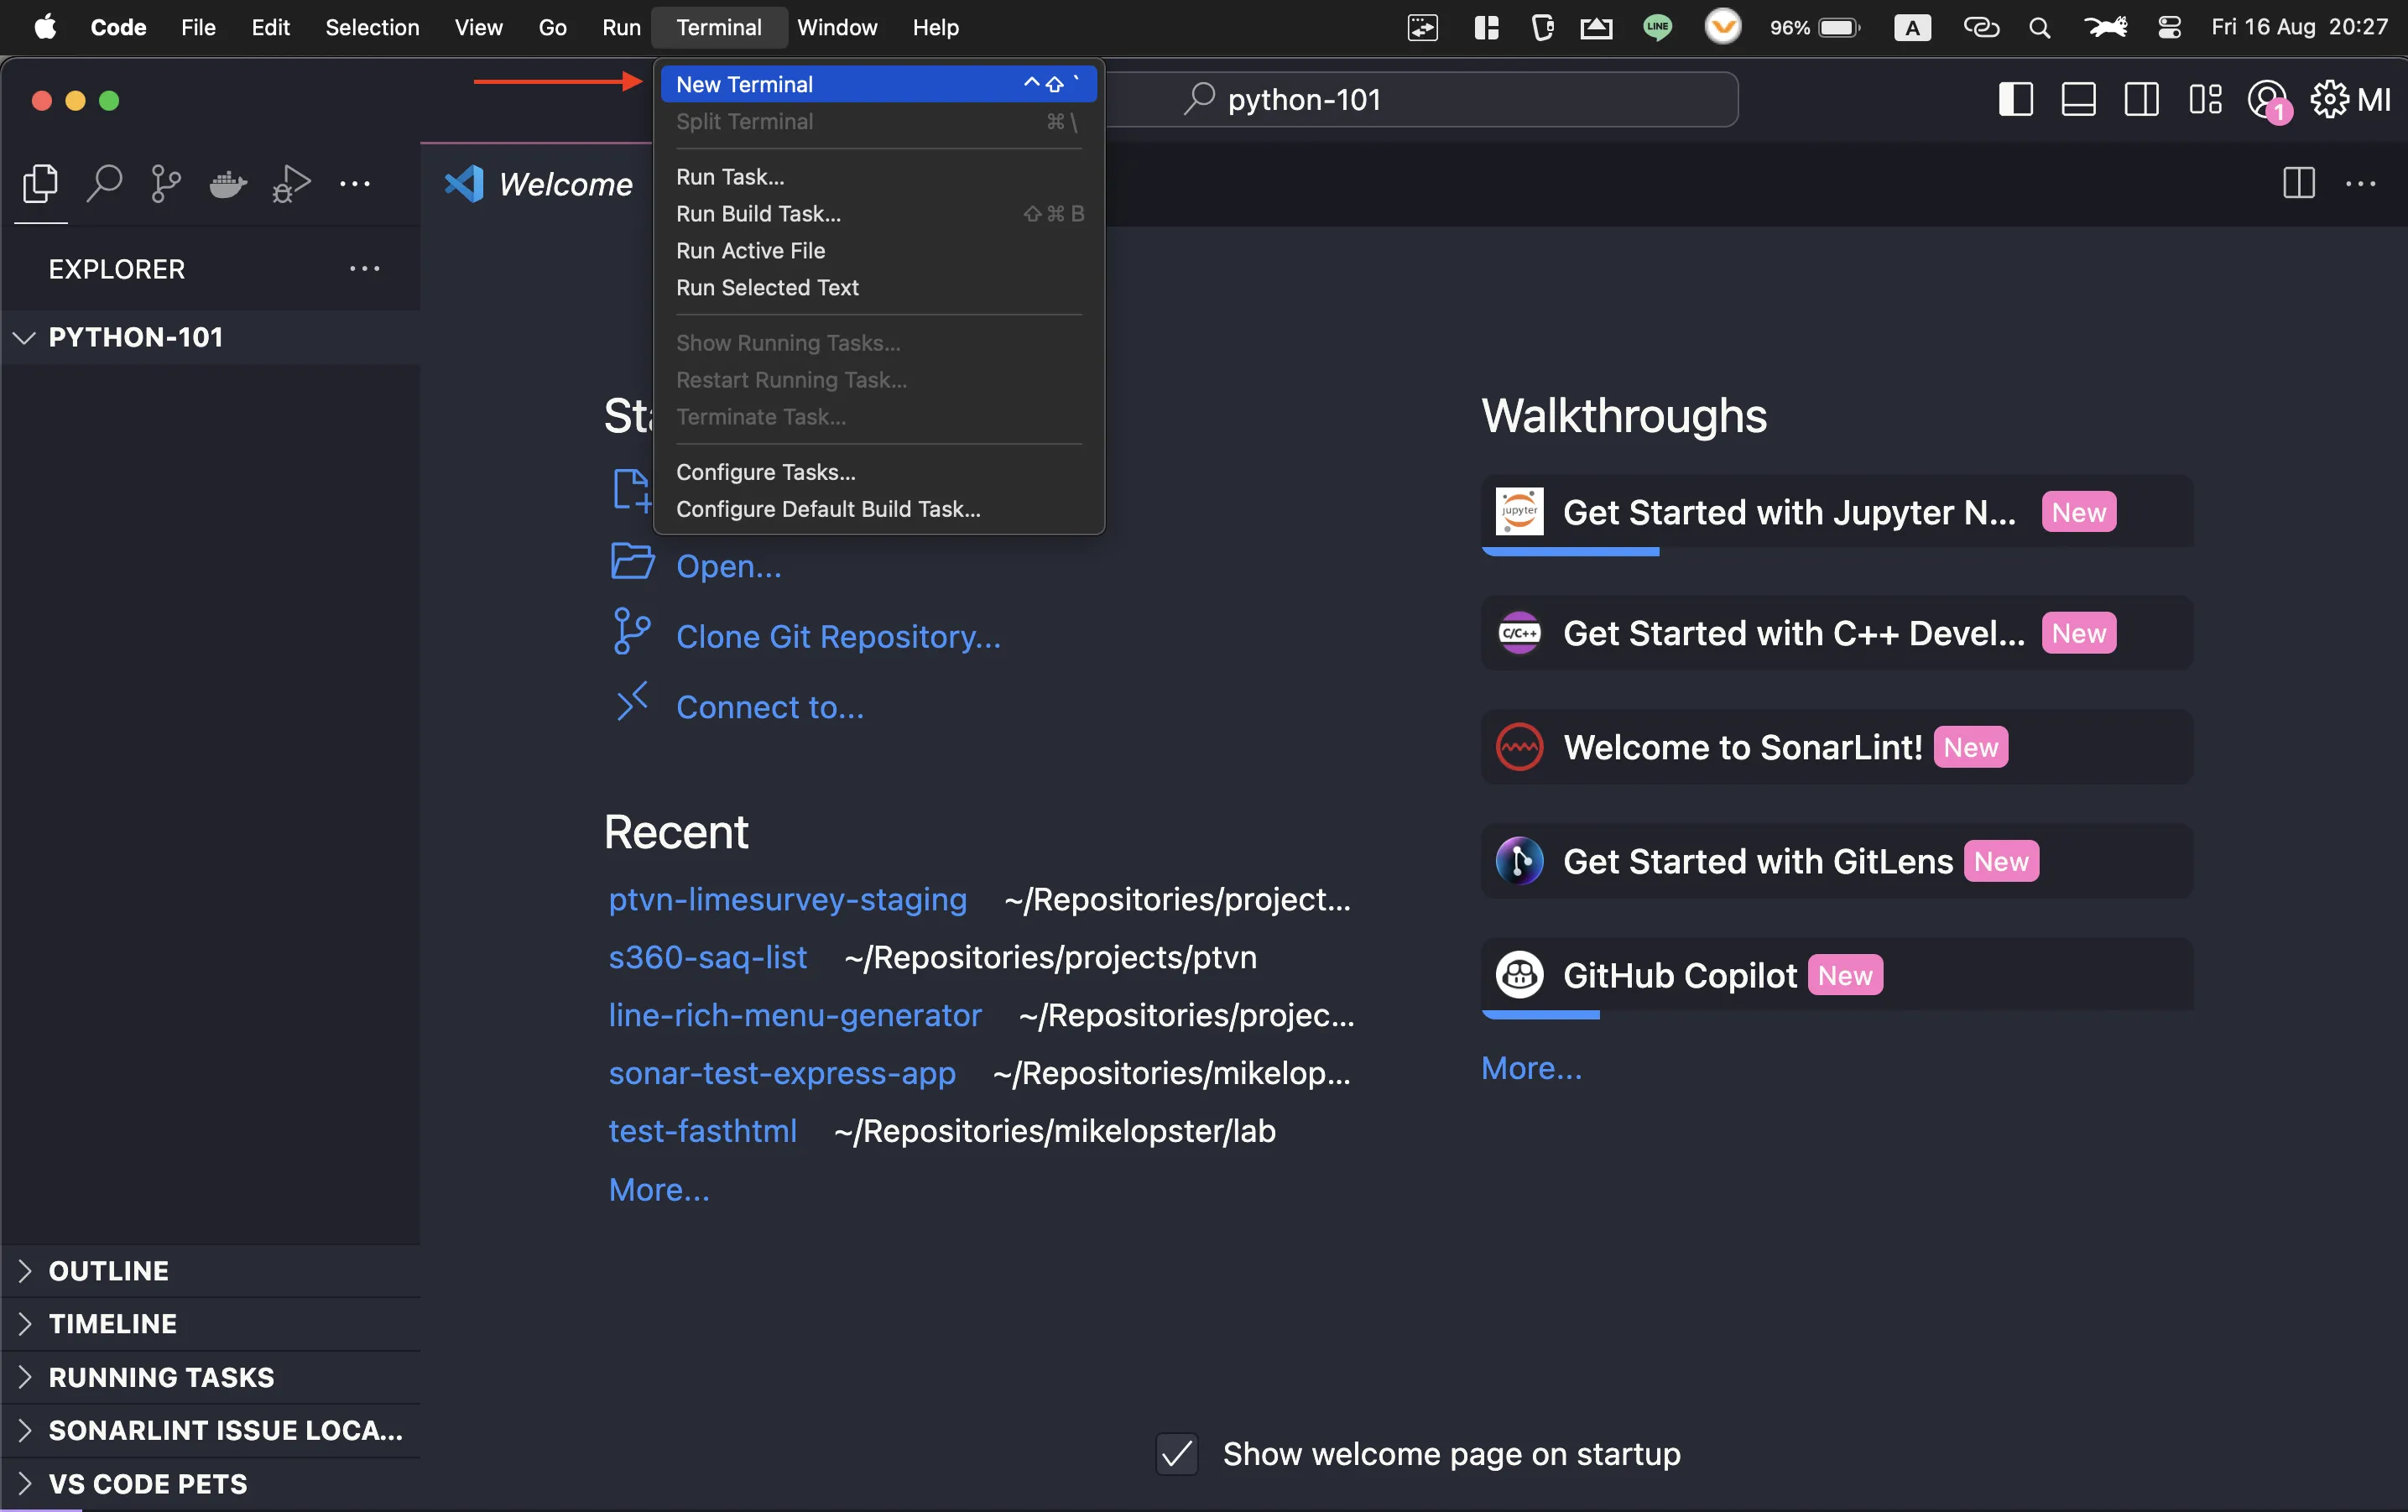This screenshot has width=2408, height=1512.
Task: Click the Accounts icon in title bar
Action: tap(2267, 100)
